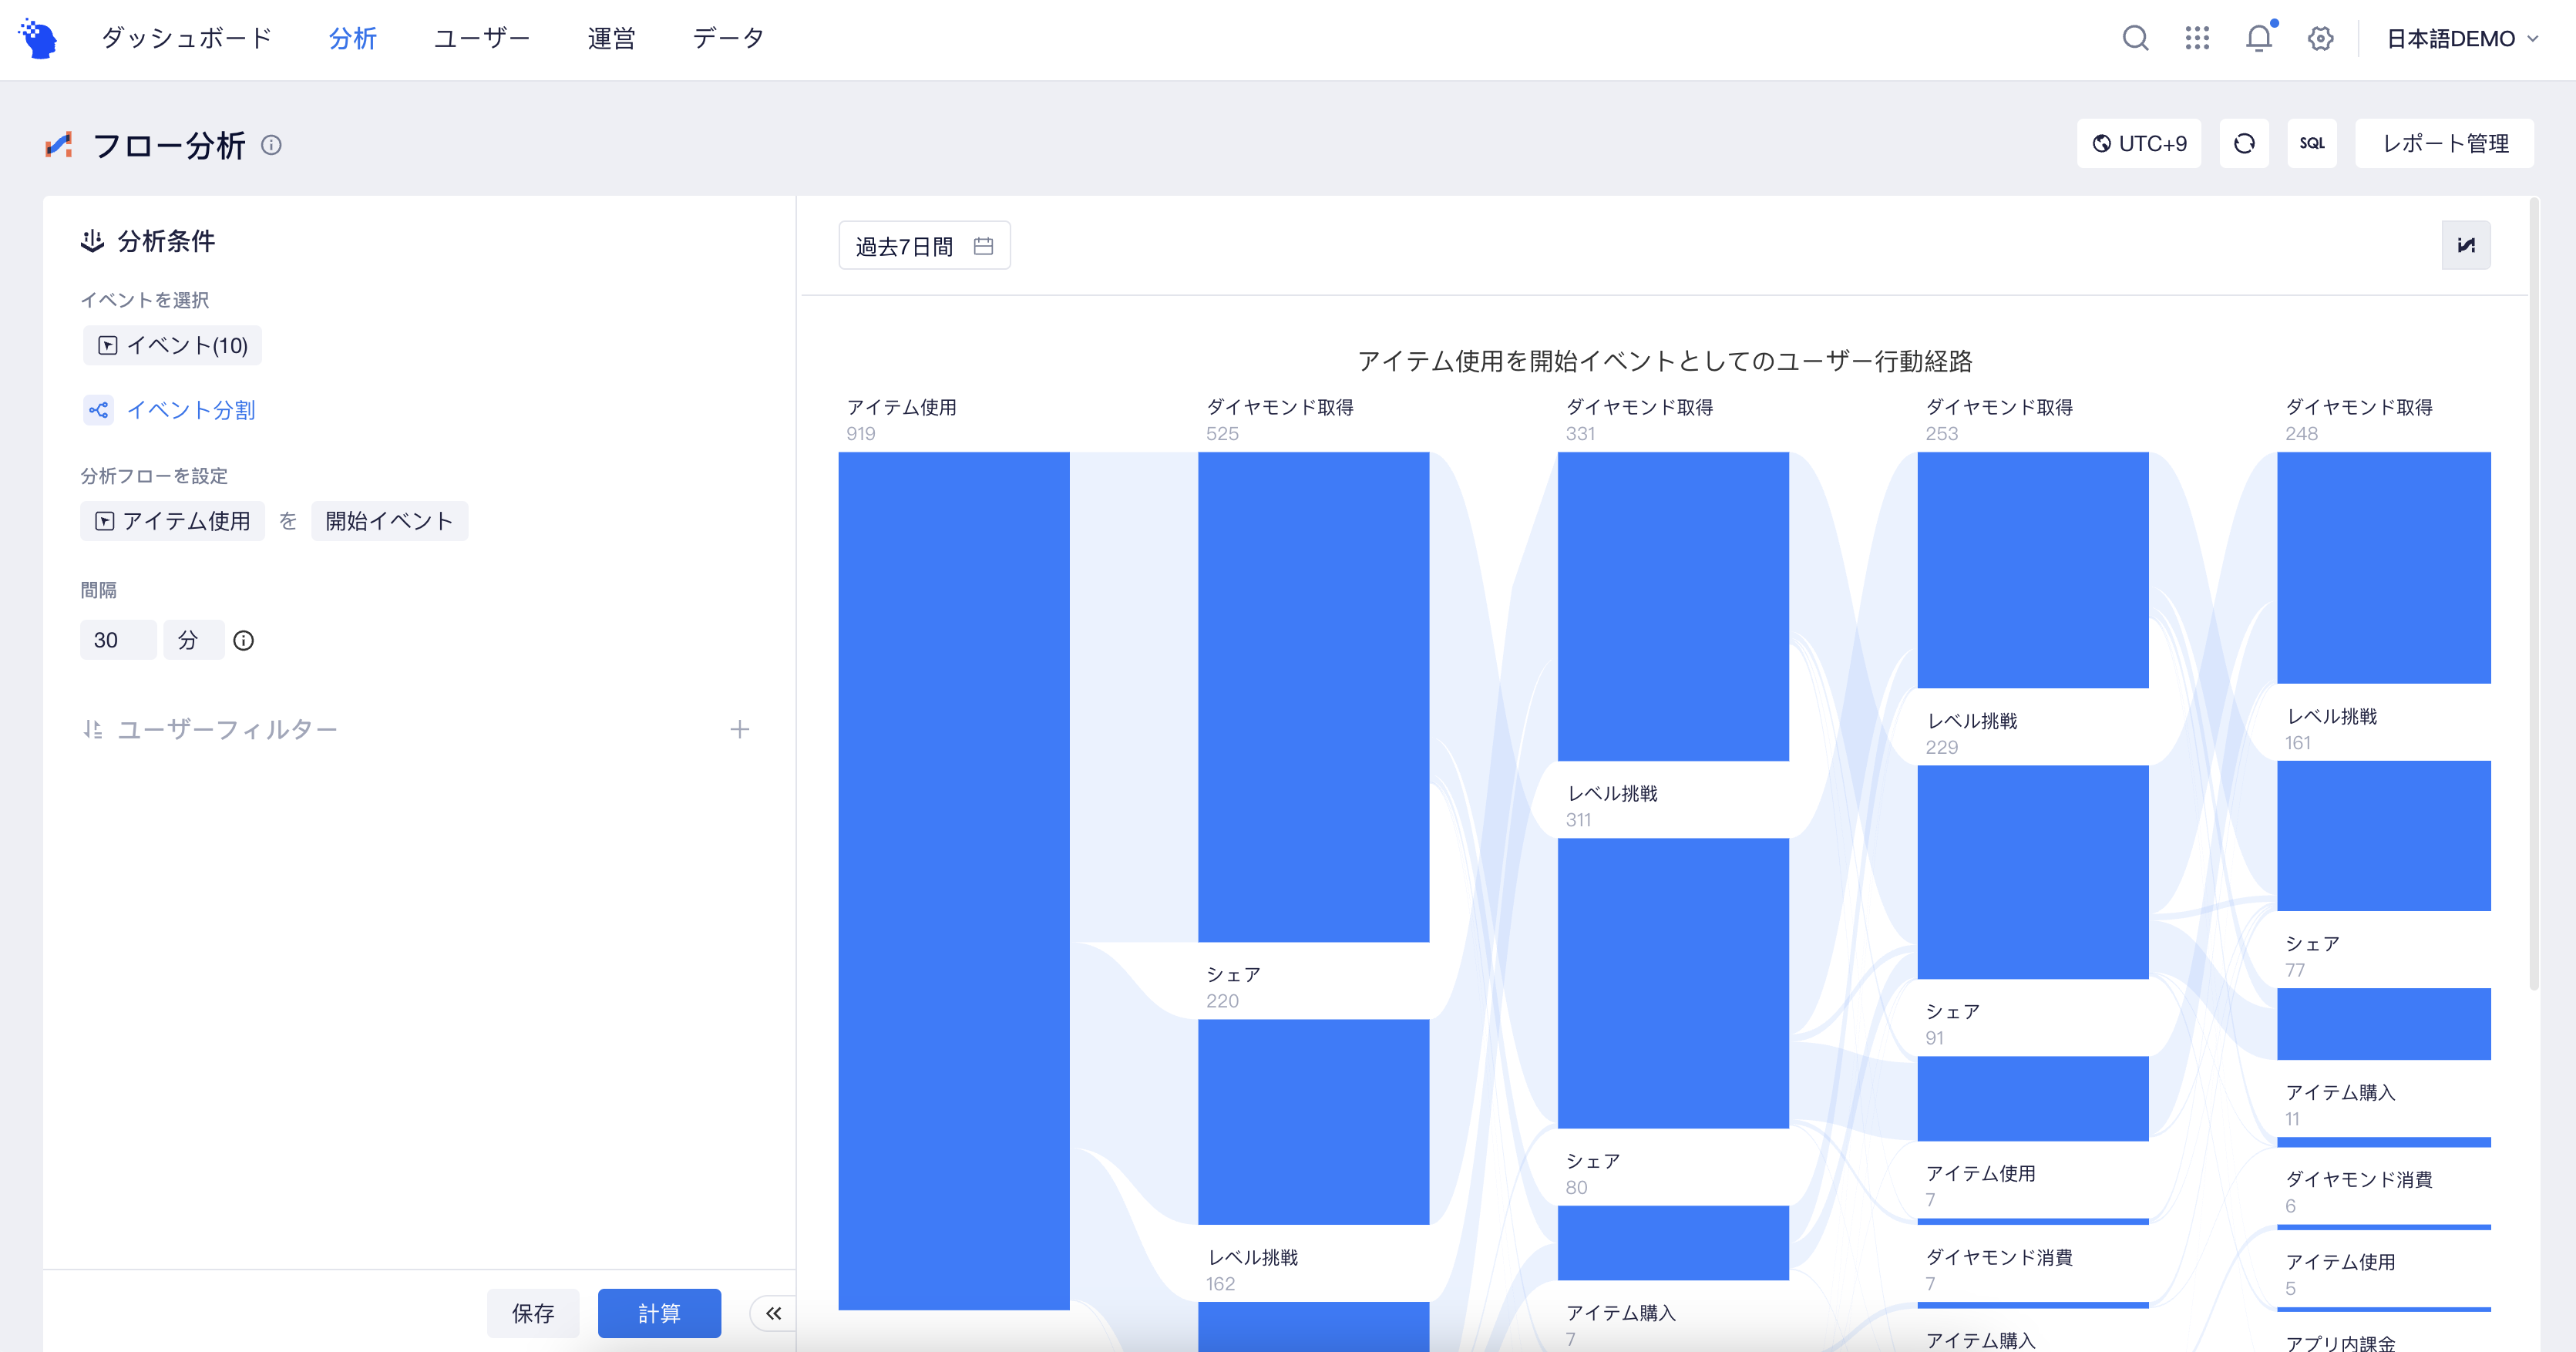Click the シェア 220 bar
Screen dimensions: 2576x1352
pyautogui.click(x=1313, y=1122)
